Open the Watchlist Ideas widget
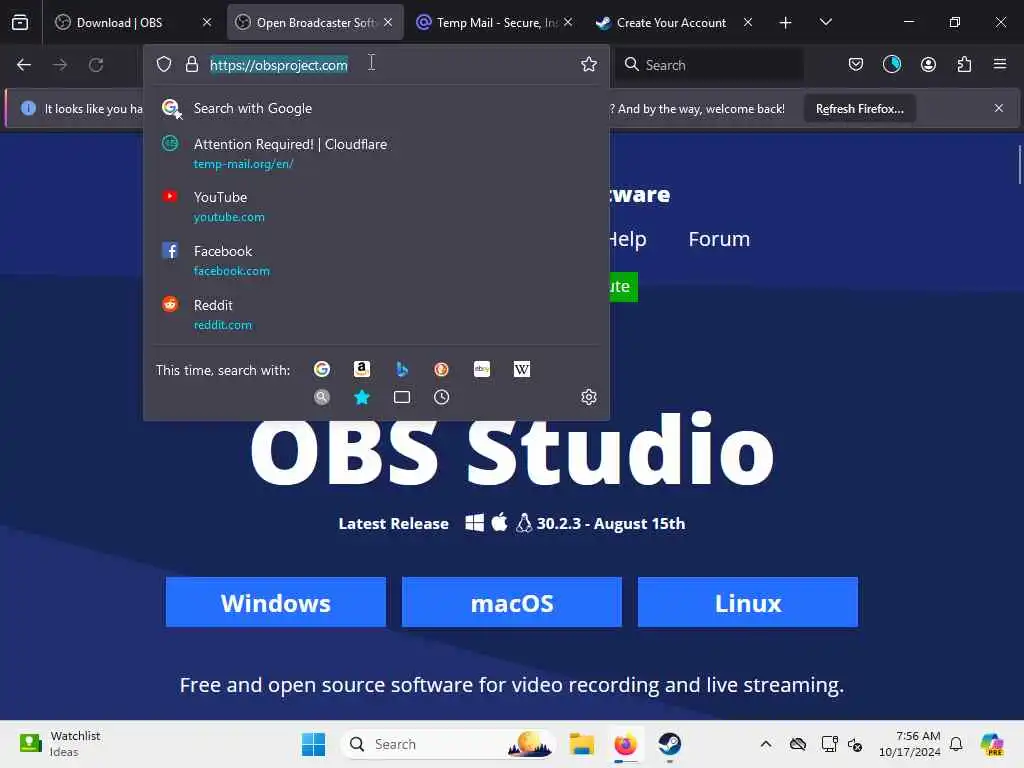The image size is (1024, 768). click(x=60, y=744)
